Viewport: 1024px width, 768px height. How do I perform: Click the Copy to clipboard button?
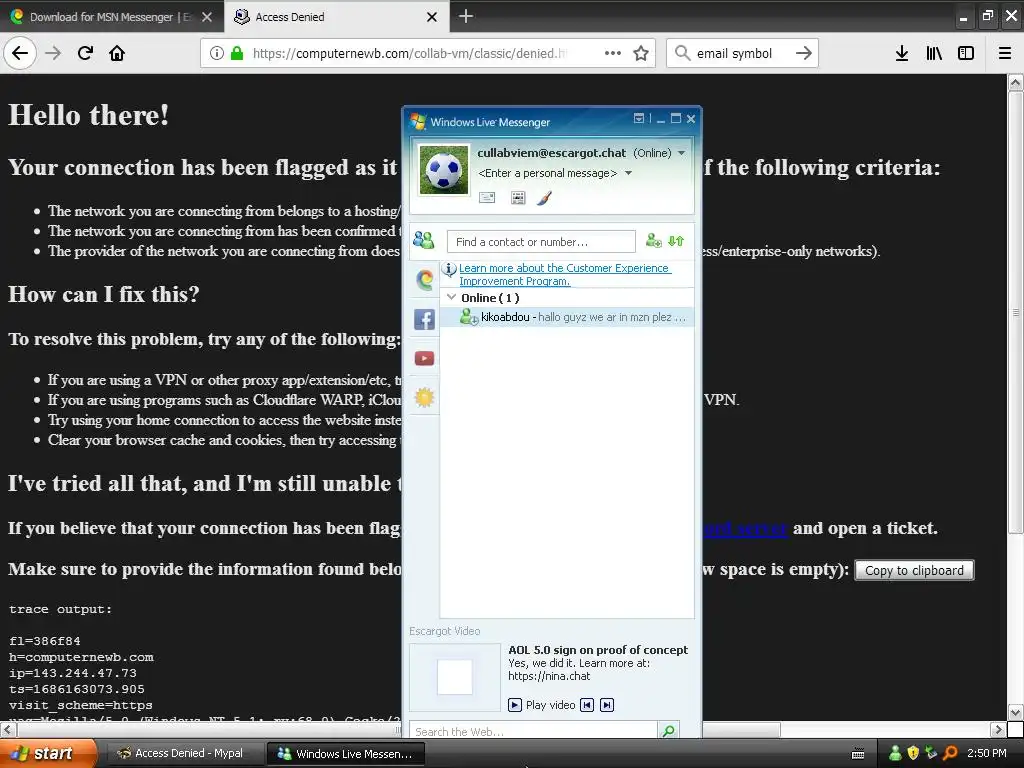click(x=914, y=570)
